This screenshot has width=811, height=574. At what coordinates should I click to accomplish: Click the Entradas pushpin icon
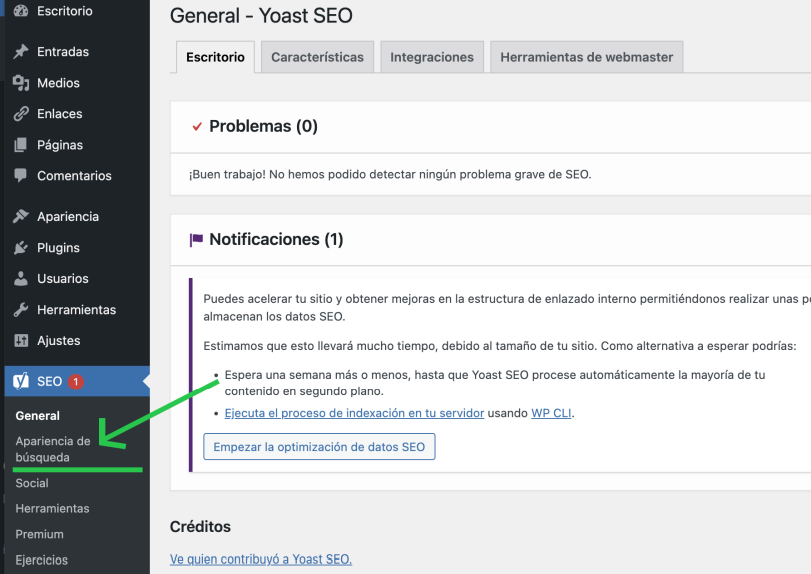(x=21, y=52)
